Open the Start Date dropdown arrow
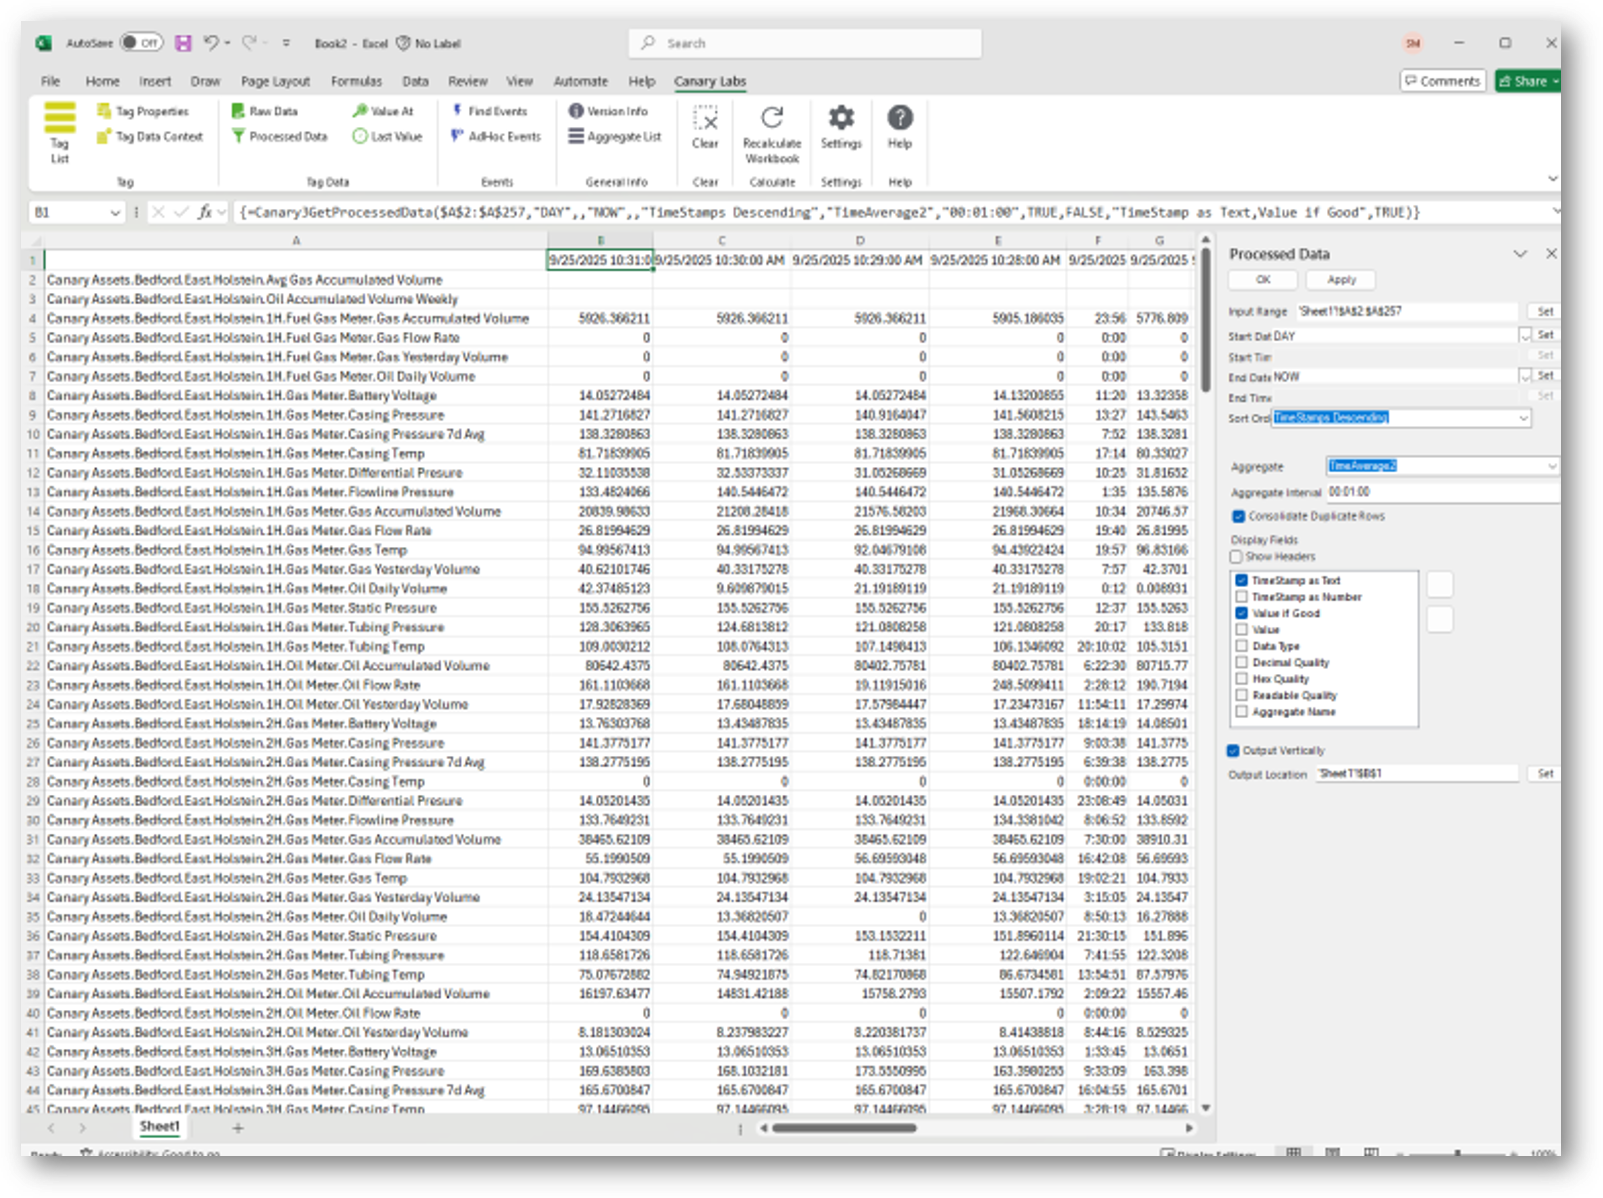 tap(1525, 336)
